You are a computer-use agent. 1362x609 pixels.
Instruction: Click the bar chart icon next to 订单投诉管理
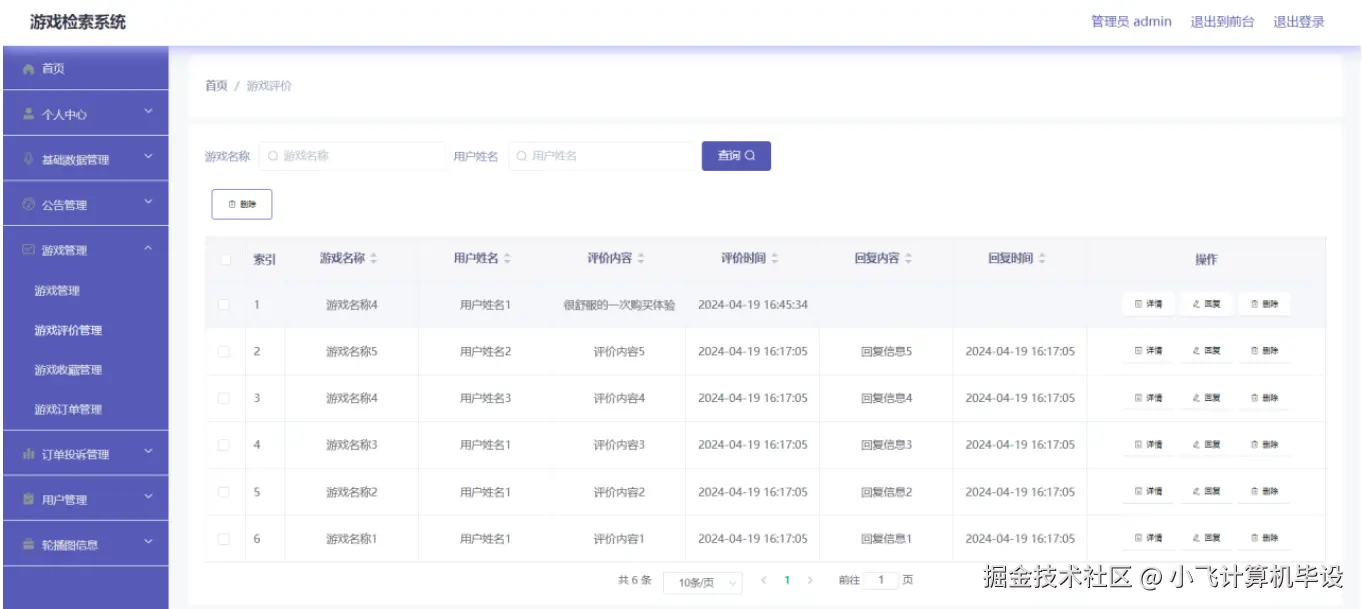[29, 454]
